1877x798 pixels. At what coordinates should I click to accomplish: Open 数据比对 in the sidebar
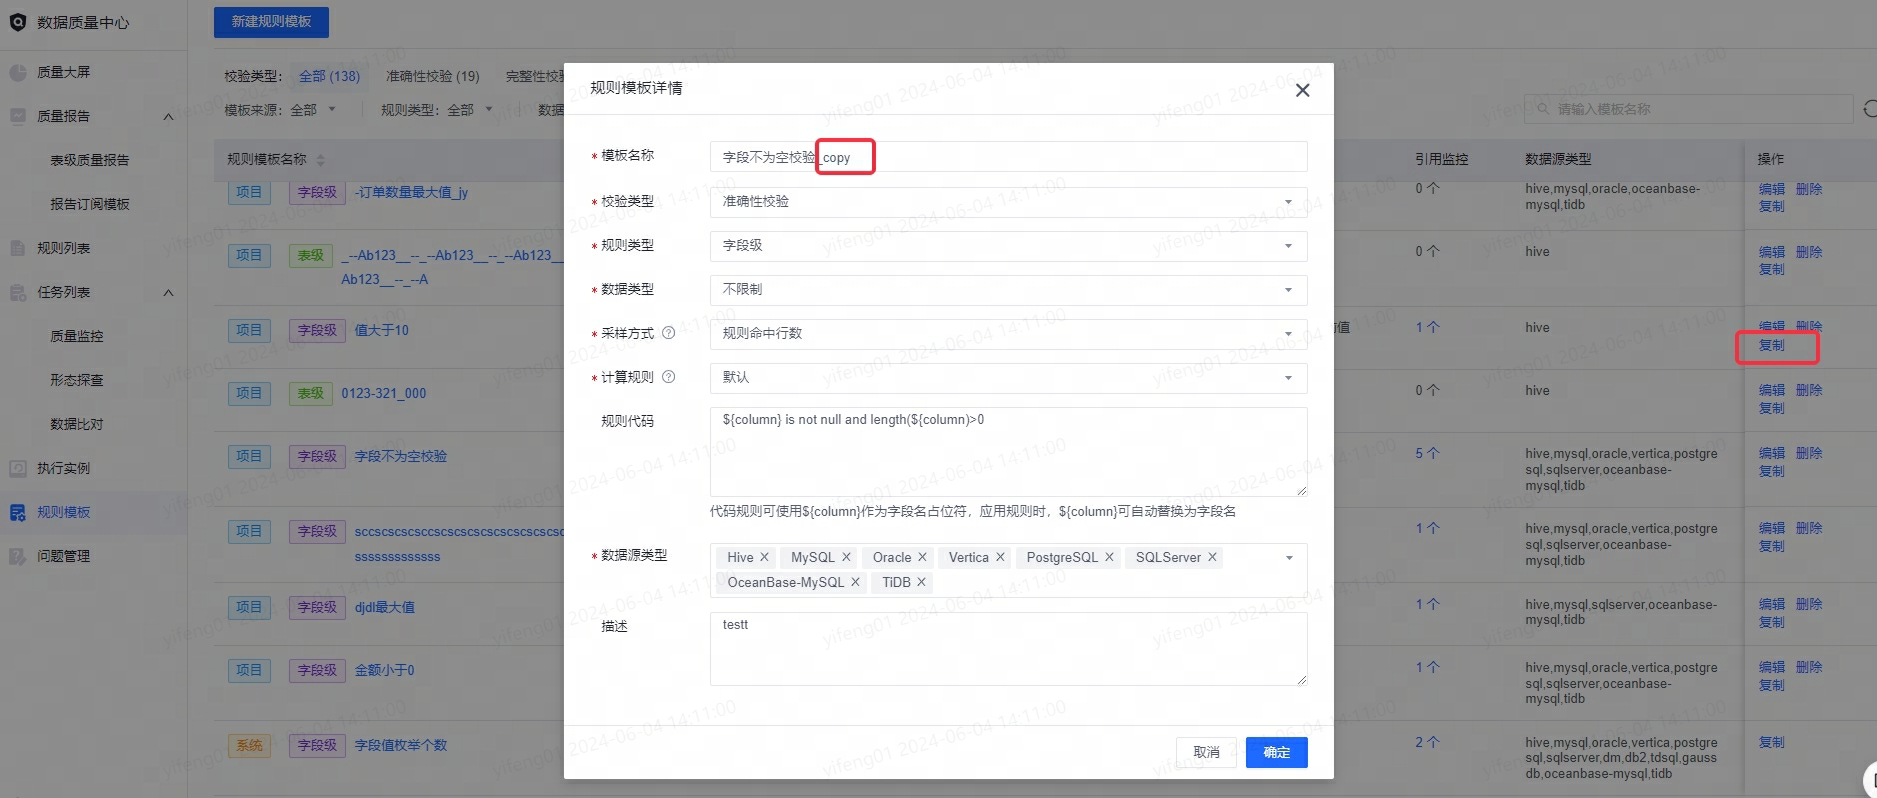tap(77, 424)
